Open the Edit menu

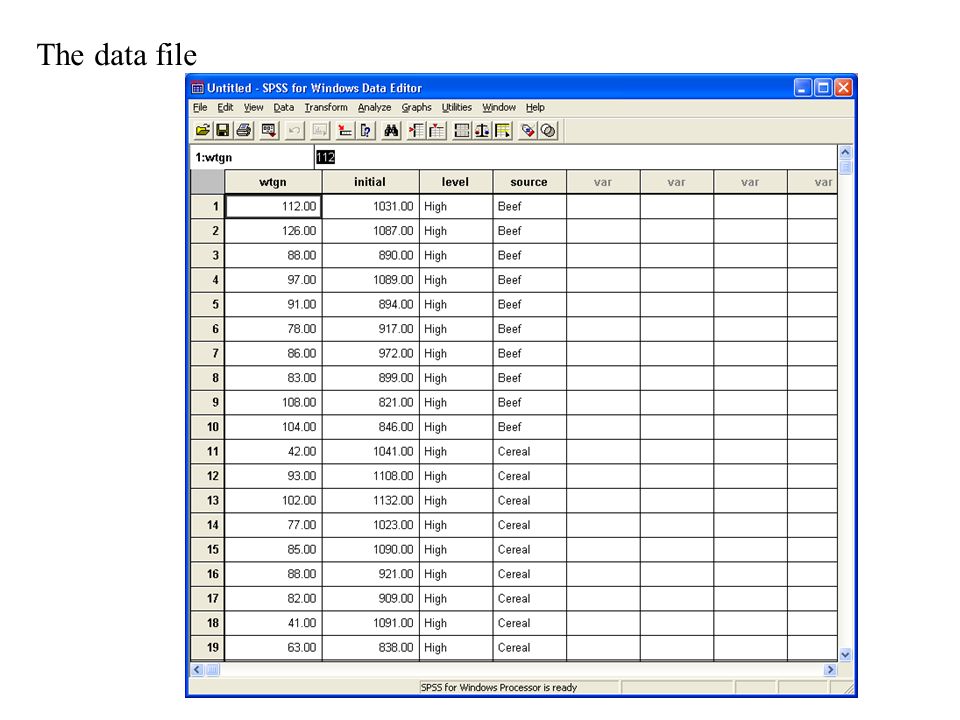click(x=225, y=108)
